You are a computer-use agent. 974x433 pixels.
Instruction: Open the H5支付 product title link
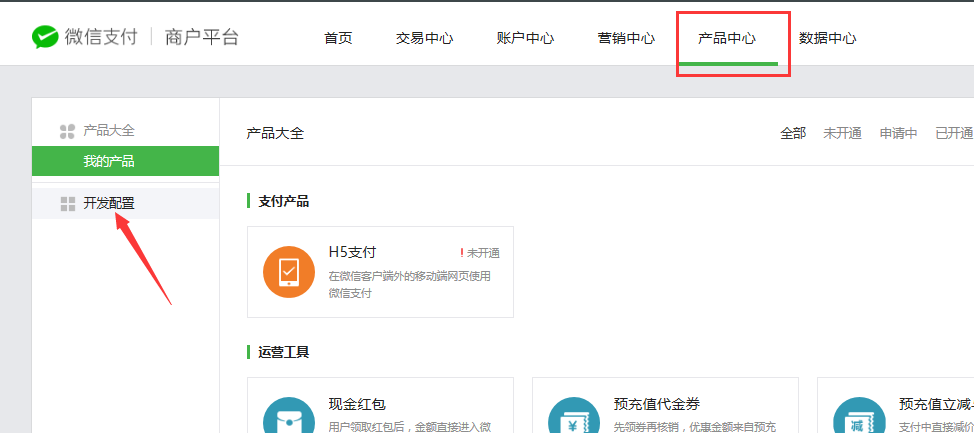pos(352,252)
